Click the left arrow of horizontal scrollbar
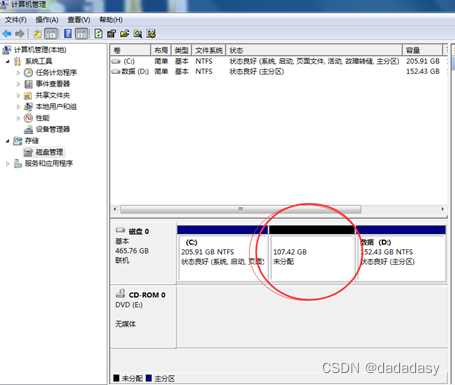 [x=115, y=209]
